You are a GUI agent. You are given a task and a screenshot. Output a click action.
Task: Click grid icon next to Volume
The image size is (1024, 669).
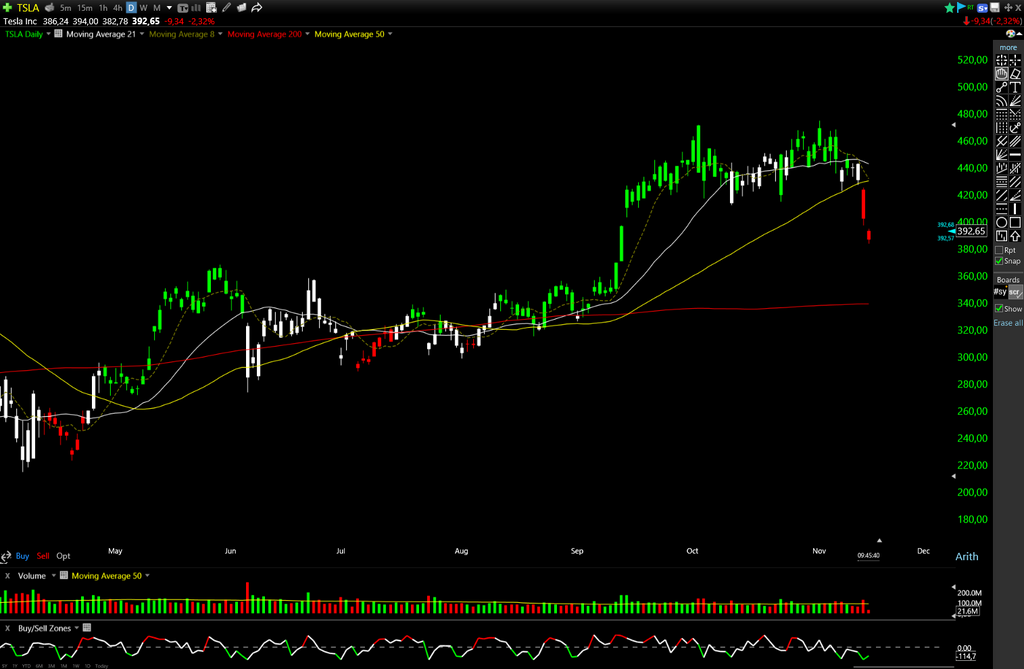pos(63,576)
